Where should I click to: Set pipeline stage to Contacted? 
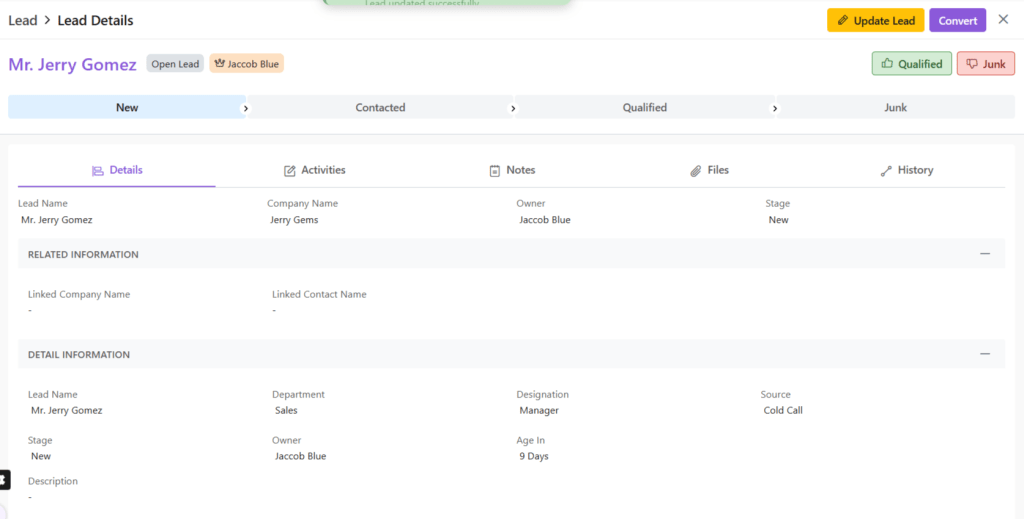(x=380, y=107)
